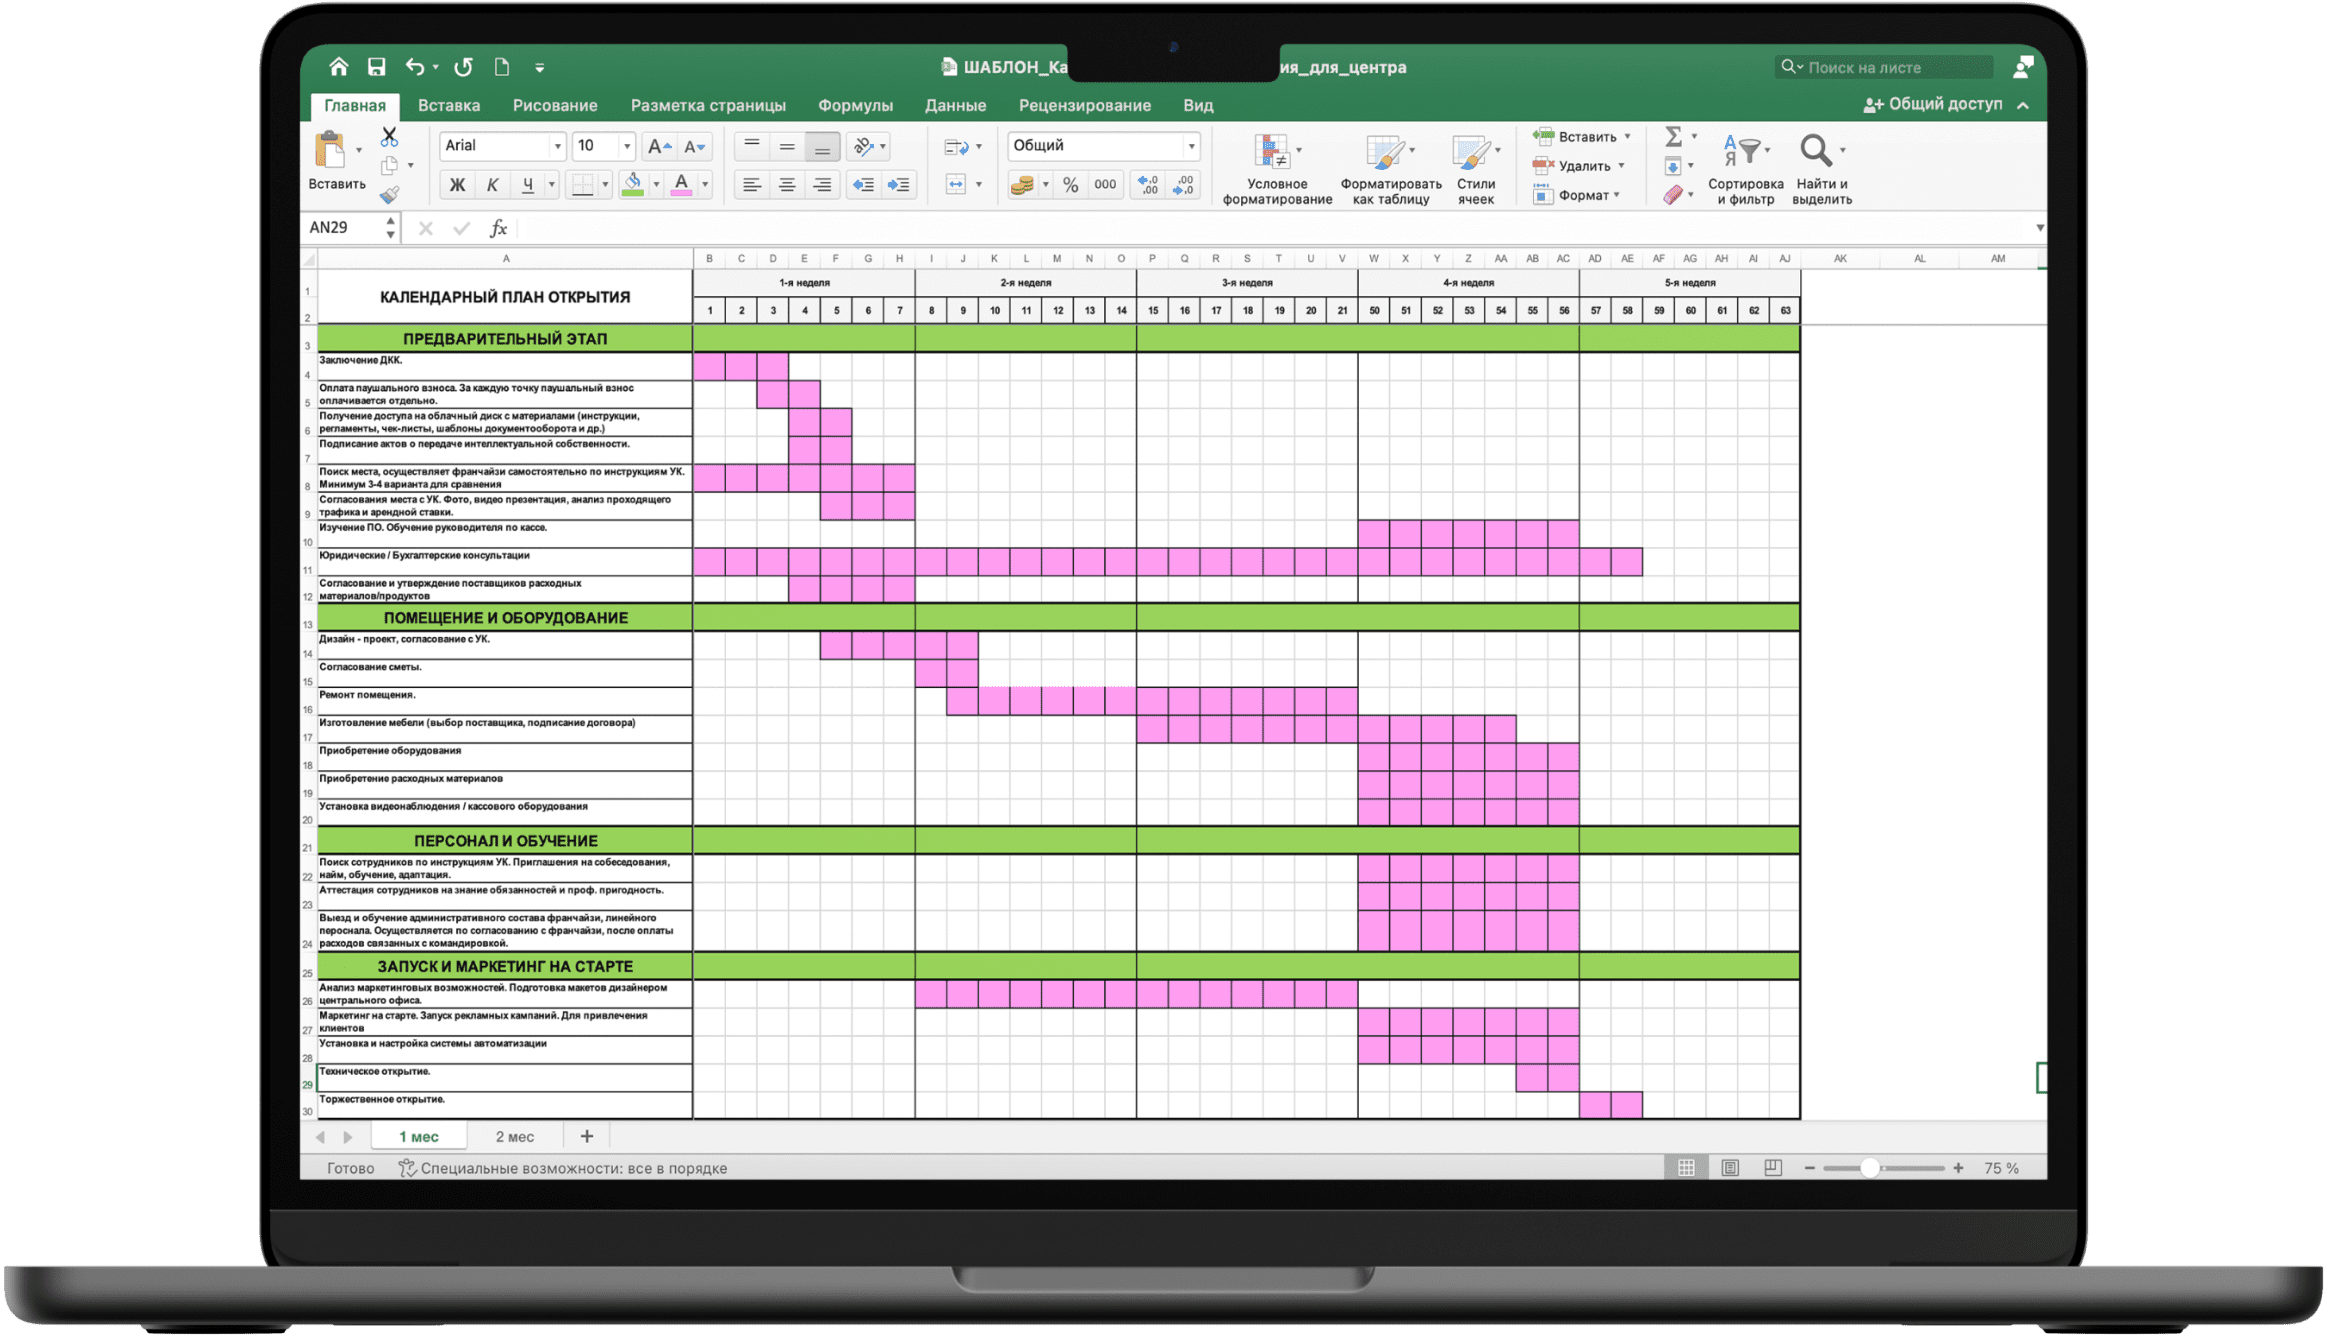This screenshot has height=1340, width=2325.
Task: Open the Формулы ribbon tab
Action: (854, 105)
